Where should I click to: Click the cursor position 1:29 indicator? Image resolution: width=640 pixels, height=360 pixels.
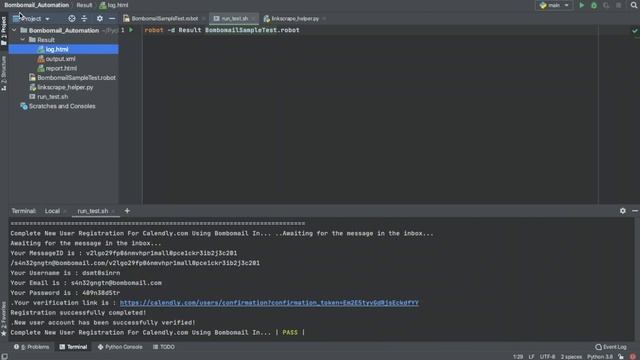click(x=518, y=357)
